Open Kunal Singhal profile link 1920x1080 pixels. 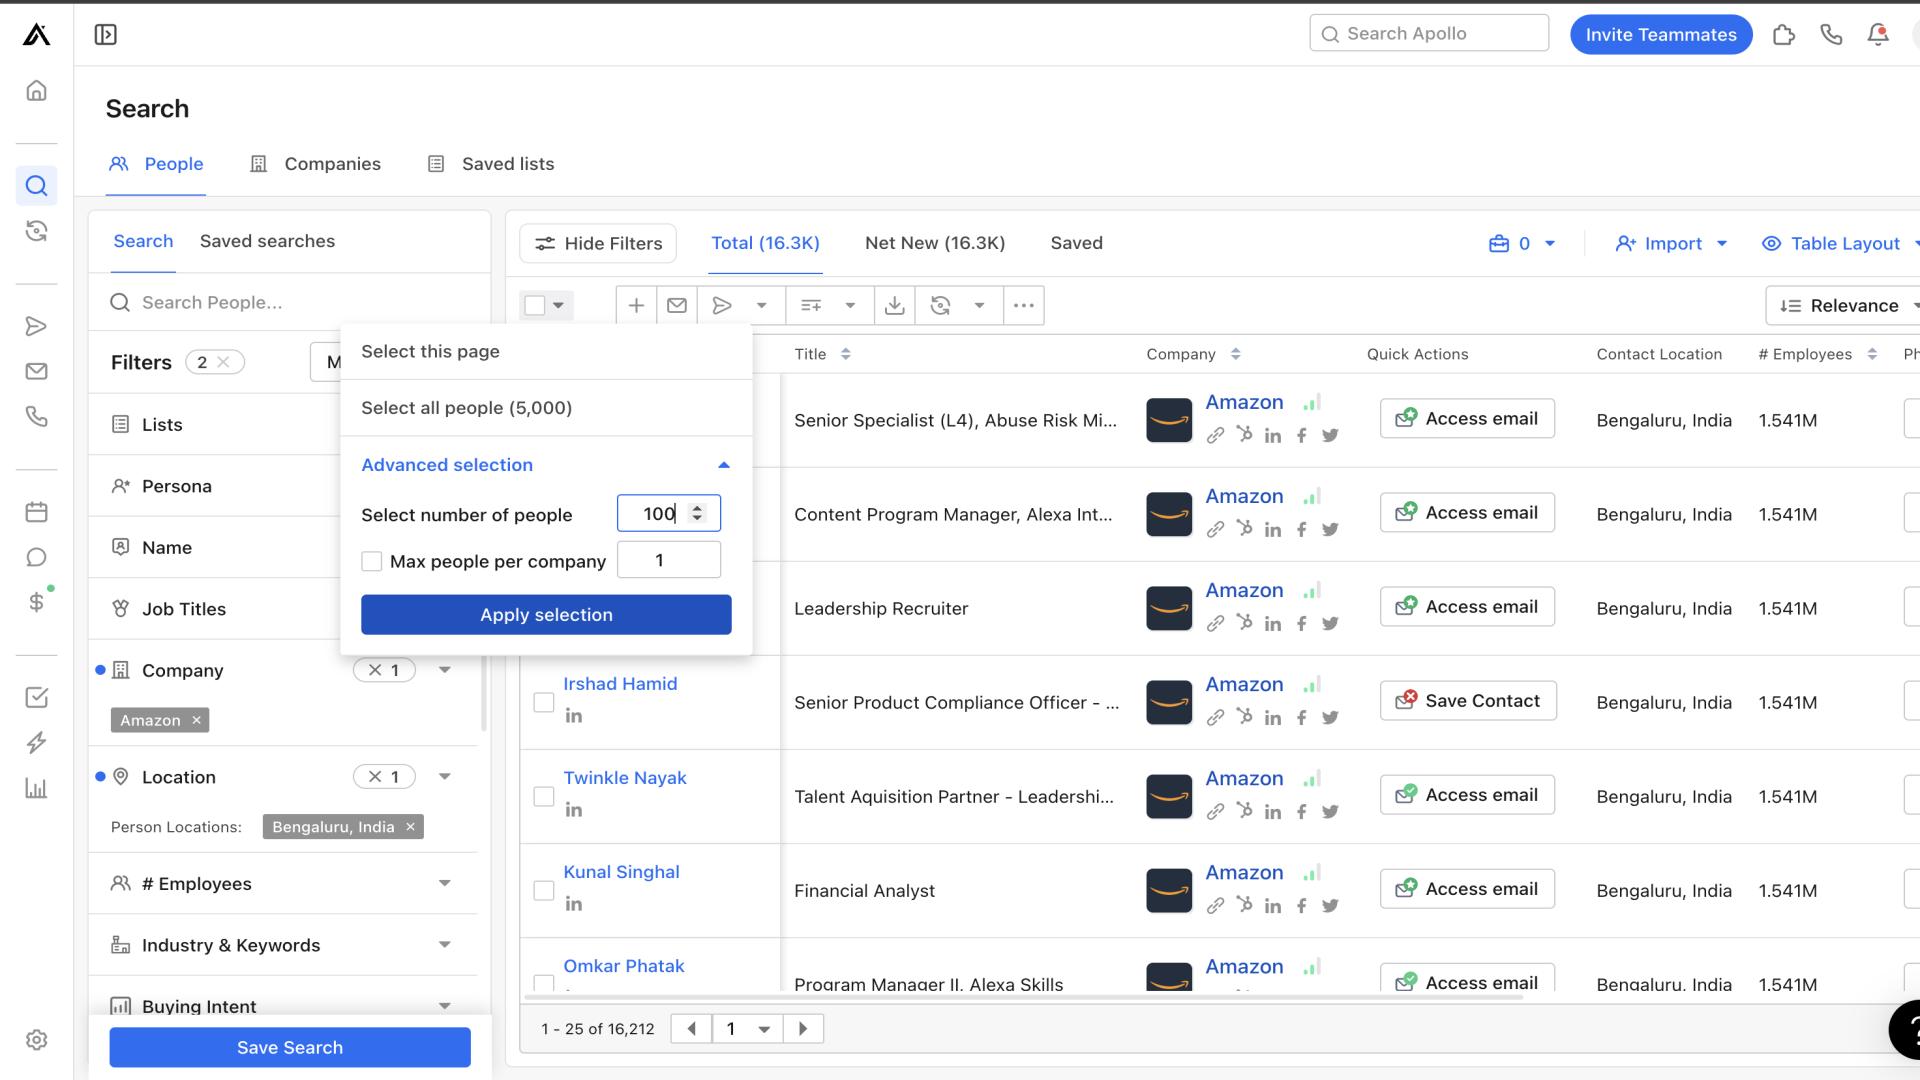point(621,872)
